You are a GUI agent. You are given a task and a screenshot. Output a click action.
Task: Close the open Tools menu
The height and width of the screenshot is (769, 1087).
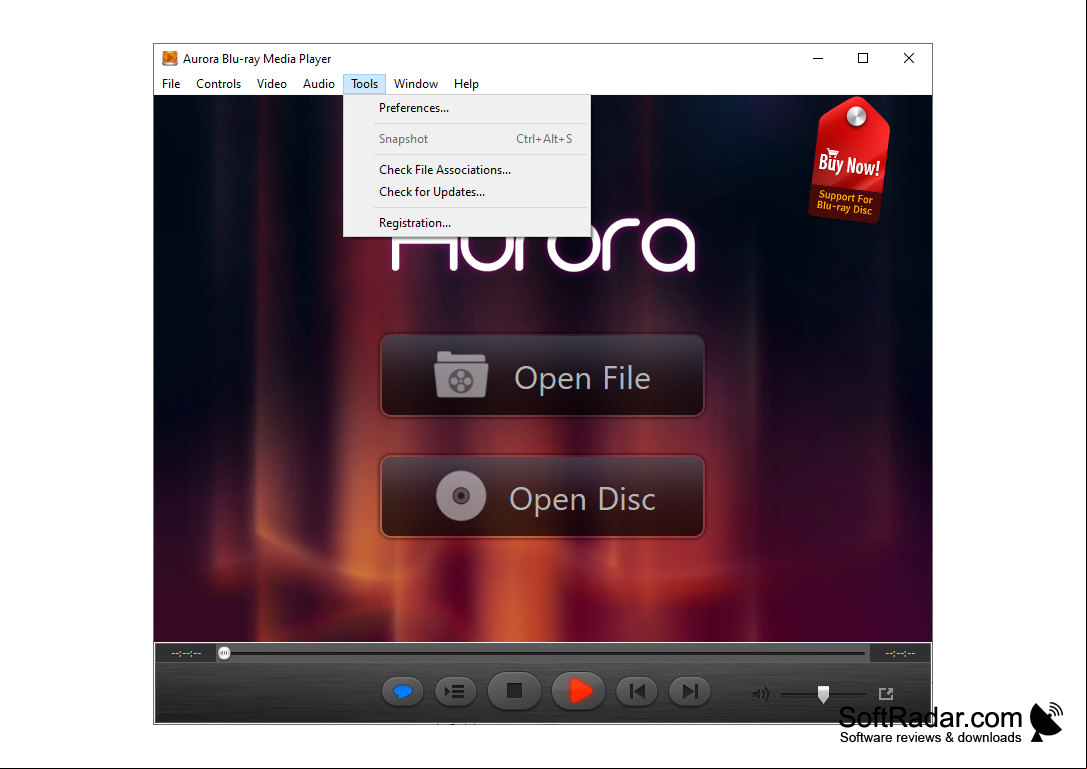coord(365,84)
